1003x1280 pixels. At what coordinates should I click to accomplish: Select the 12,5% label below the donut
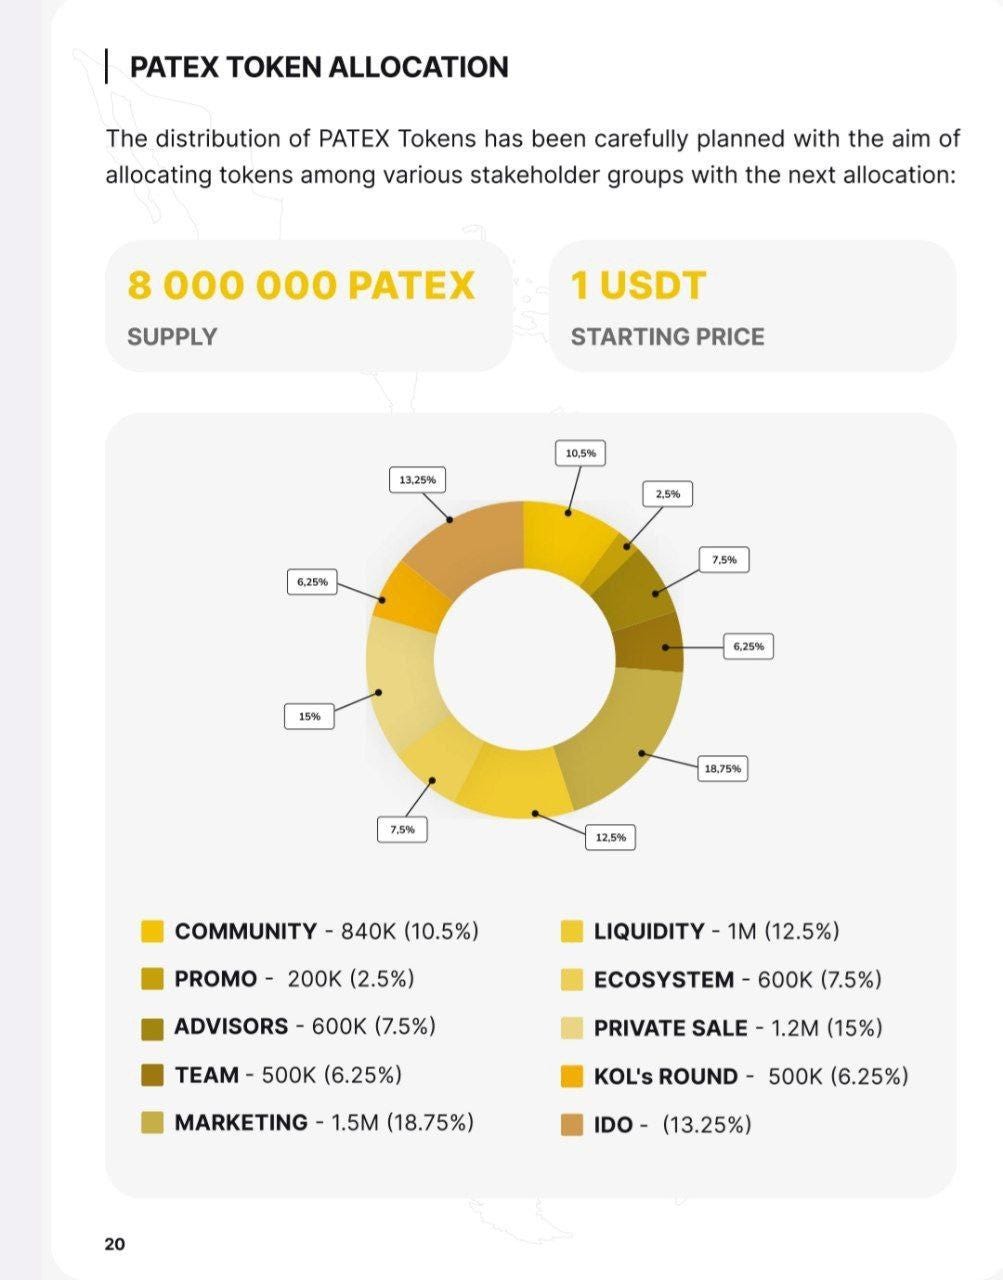point(610,837)
